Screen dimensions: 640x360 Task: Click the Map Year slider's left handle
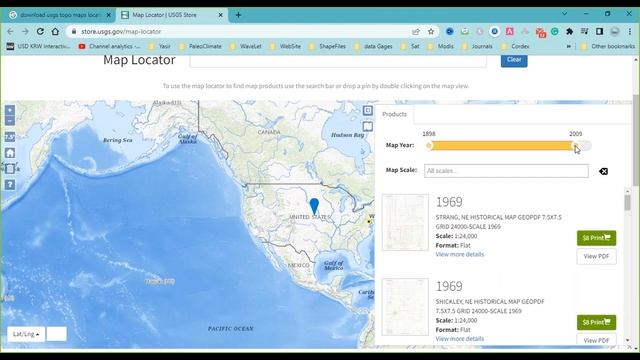[429, 146]
